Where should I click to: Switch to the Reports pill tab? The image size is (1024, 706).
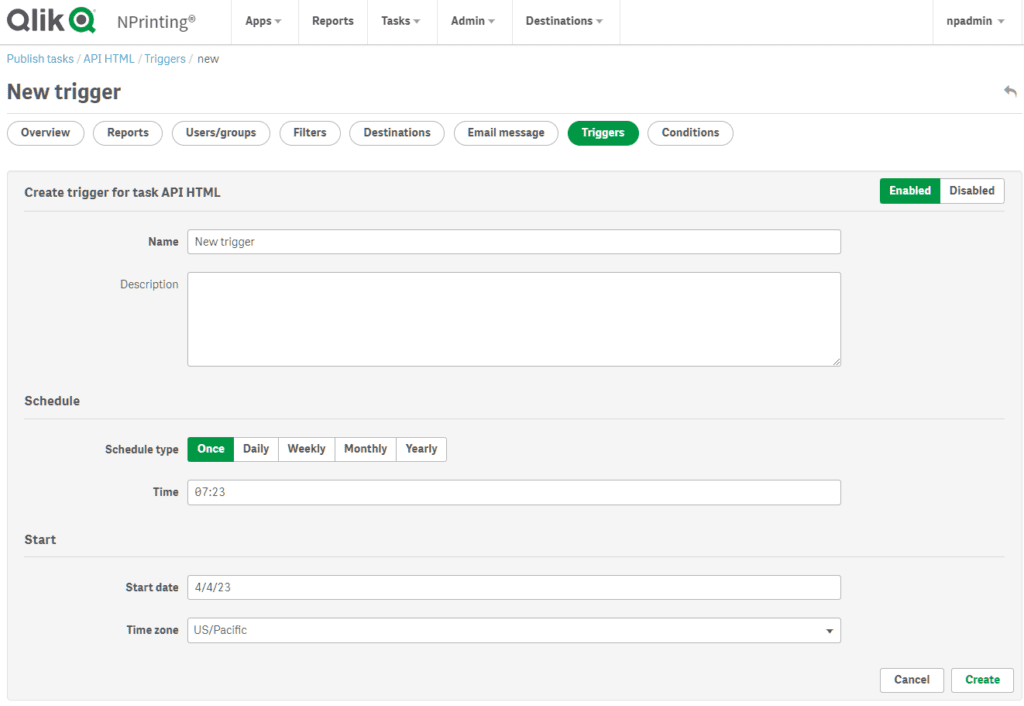click(127, 133)
